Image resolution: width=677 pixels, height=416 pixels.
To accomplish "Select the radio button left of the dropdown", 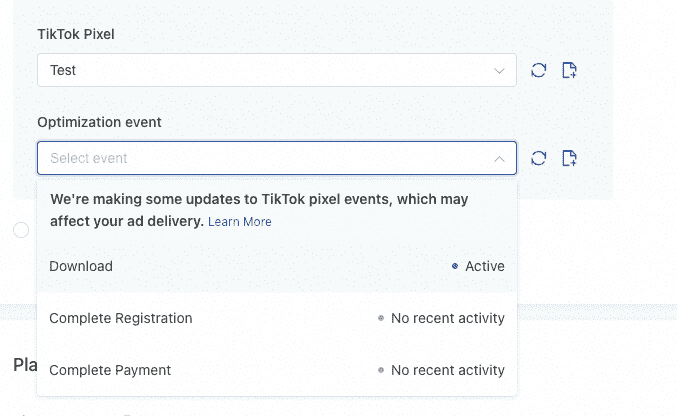I will pos(21,230).
